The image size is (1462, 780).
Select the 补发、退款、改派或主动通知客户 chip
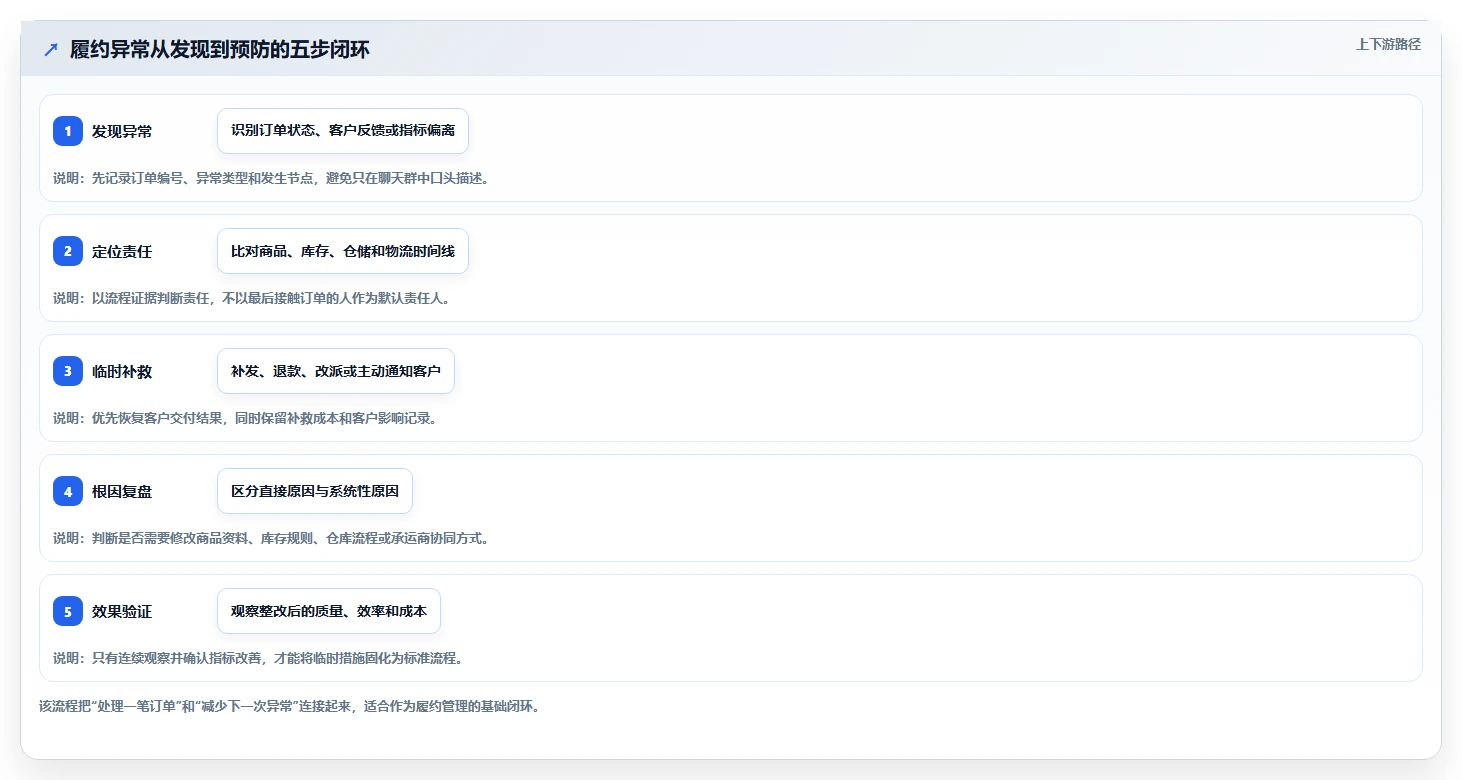336,371
